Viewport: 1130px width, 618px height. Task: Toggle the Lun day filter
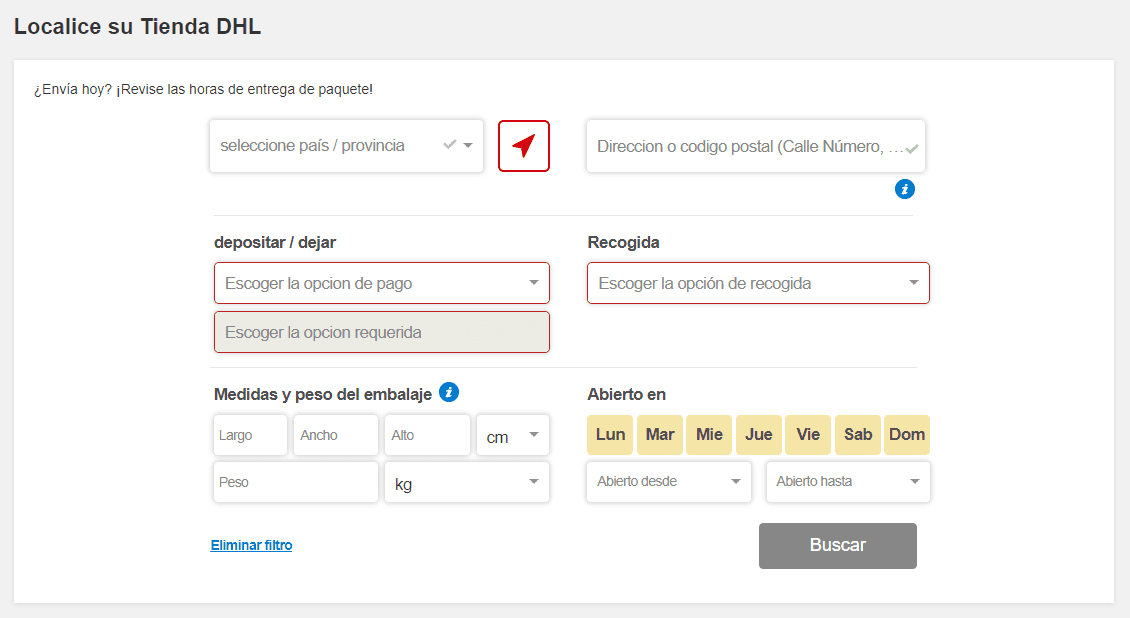point(609,434)
